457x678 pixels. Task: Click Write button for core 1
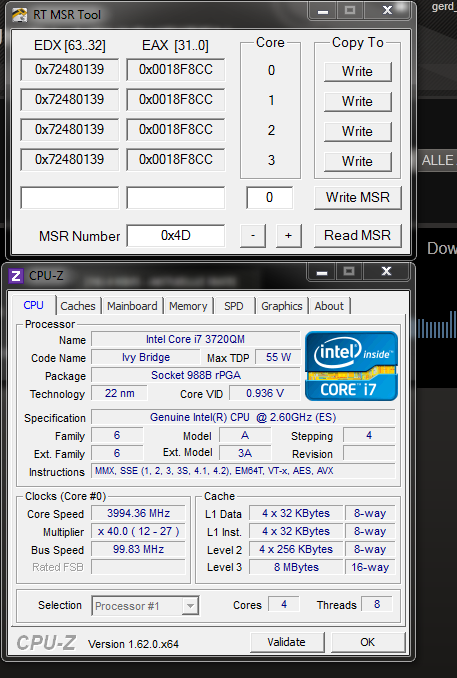[x=358, y=101]
